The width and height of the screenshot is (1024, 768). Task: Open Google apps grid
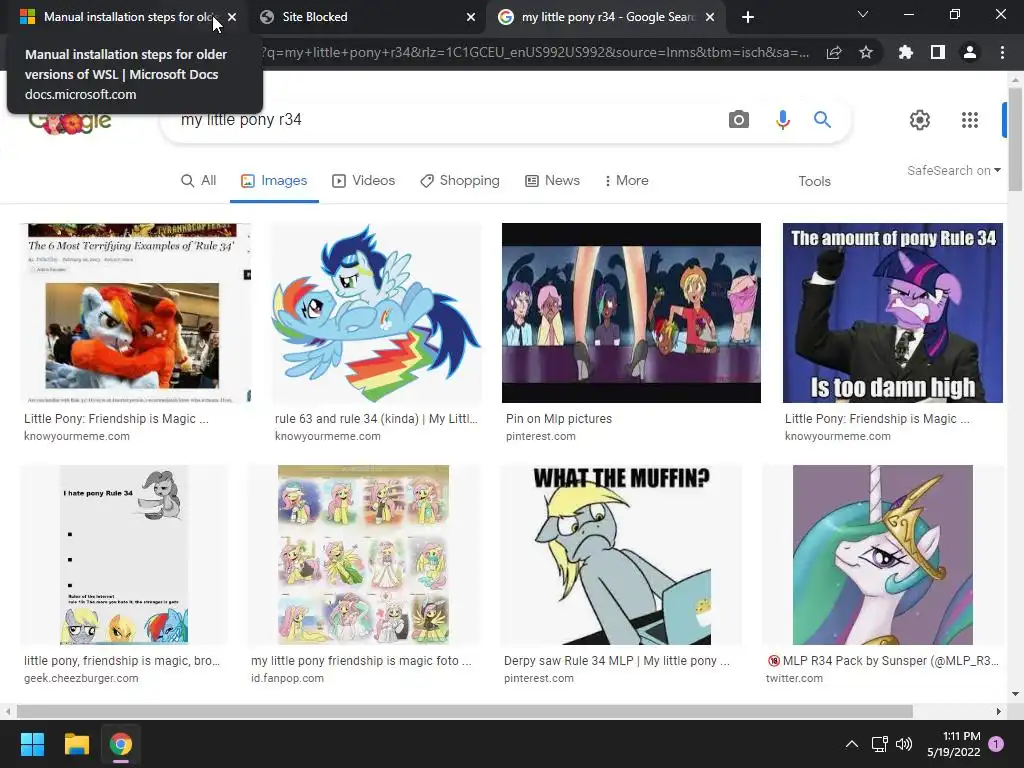coord(970,120)
